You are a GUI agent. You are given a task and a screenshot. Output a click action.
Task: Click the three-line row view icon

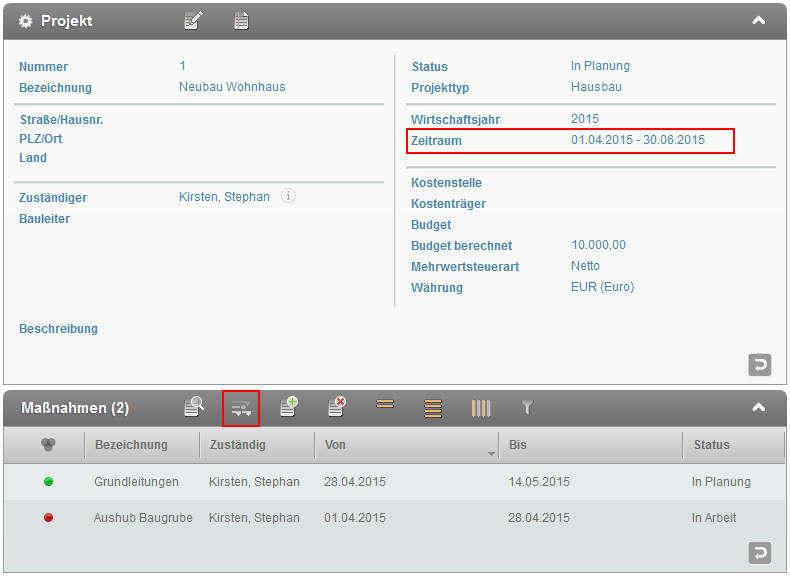click(x=433, y=408)
